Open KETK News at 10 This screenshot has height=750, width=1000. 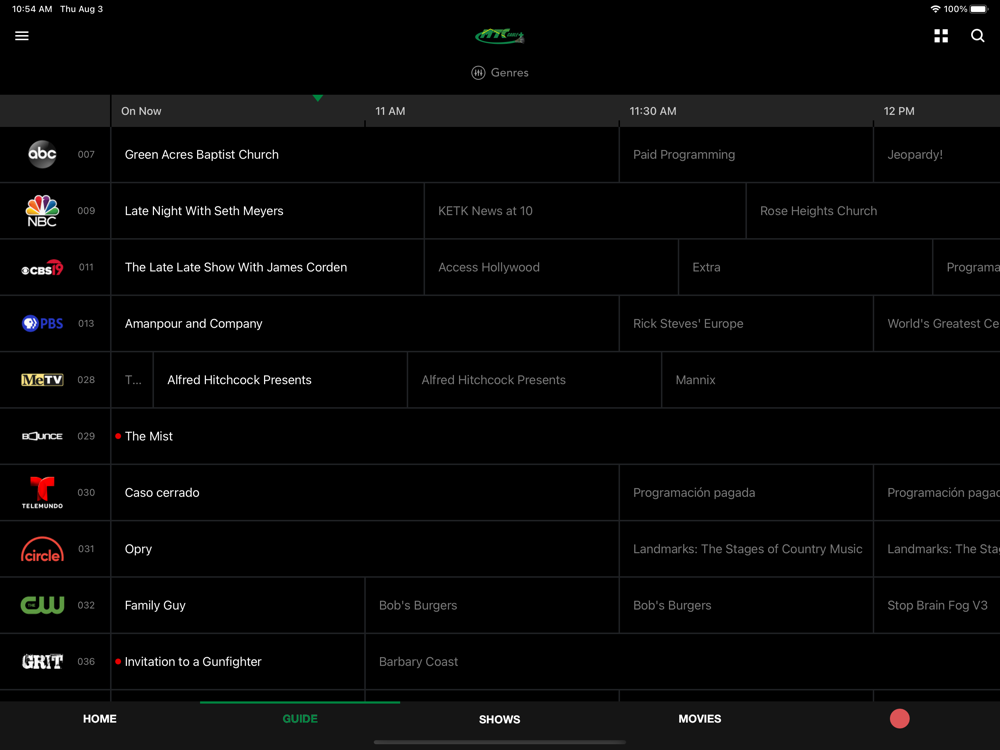(585, 210)
